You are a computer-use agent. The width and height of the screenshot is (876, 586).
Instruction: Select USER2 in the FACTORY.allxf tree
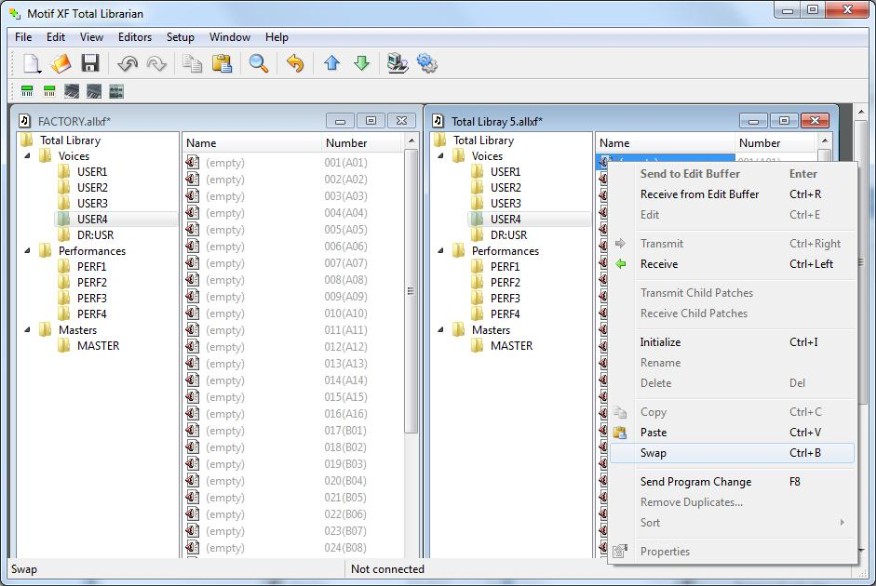92,187
